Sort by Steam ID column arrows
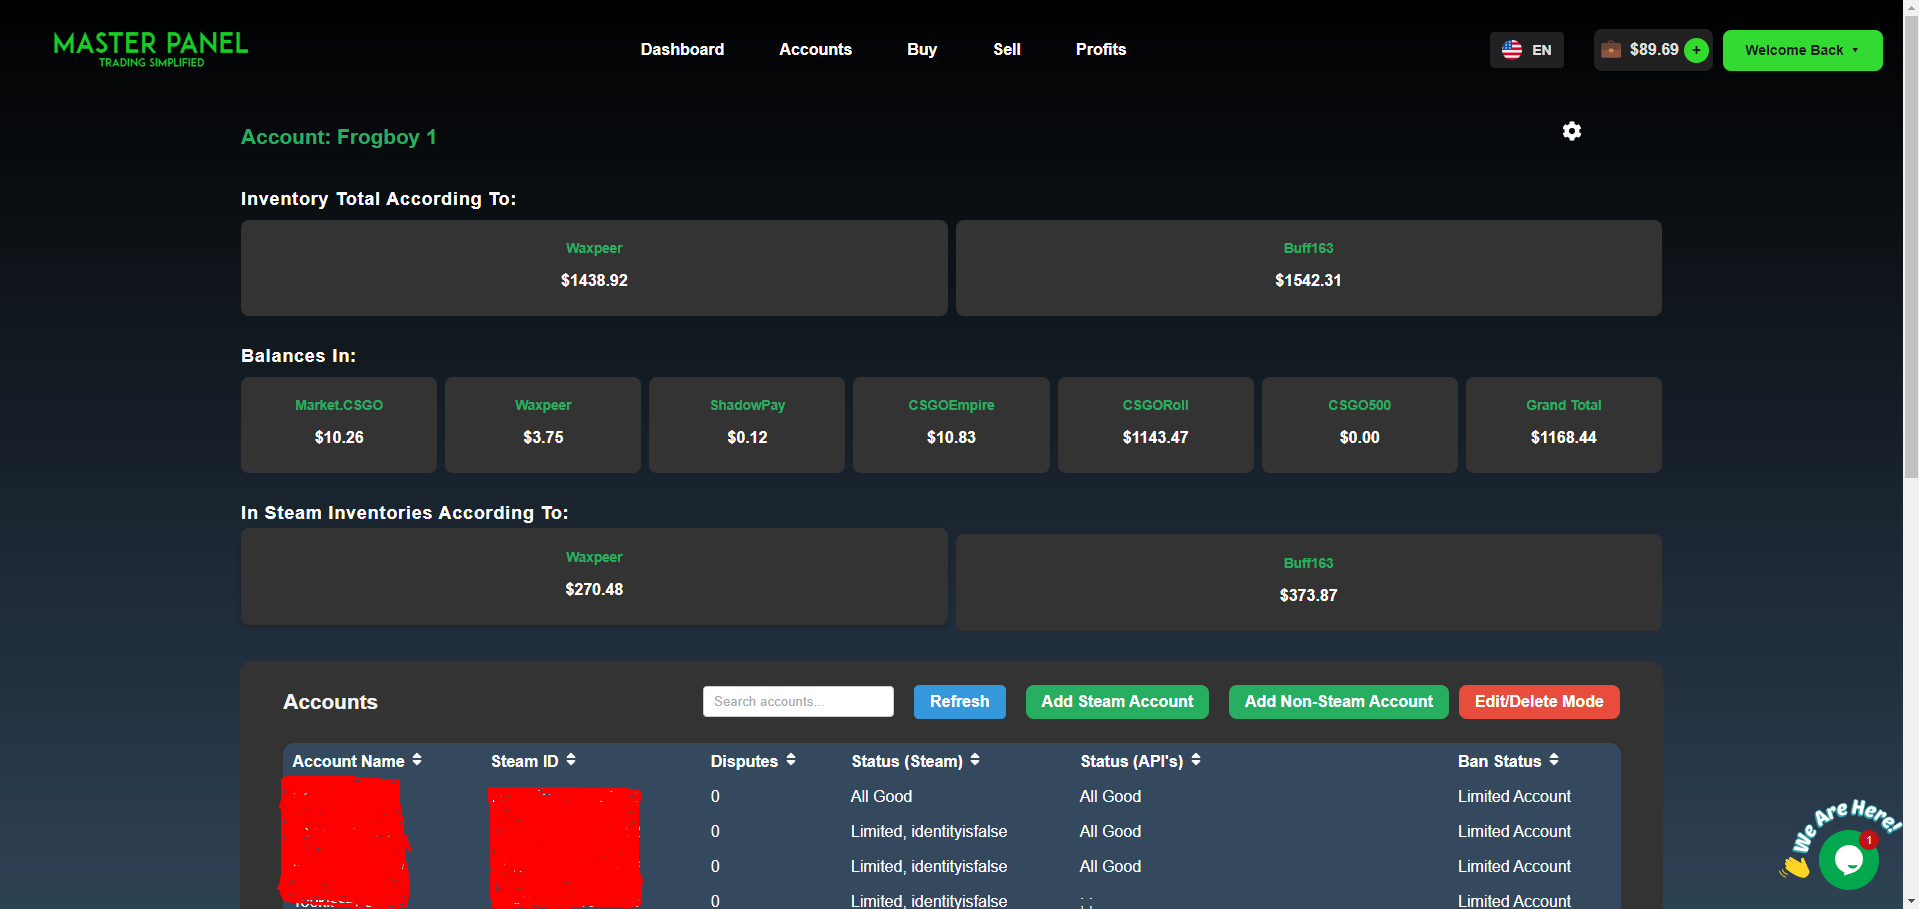The height and width of the screenshot is (909, 1919). pyautogui.click(x=571, y=760)
